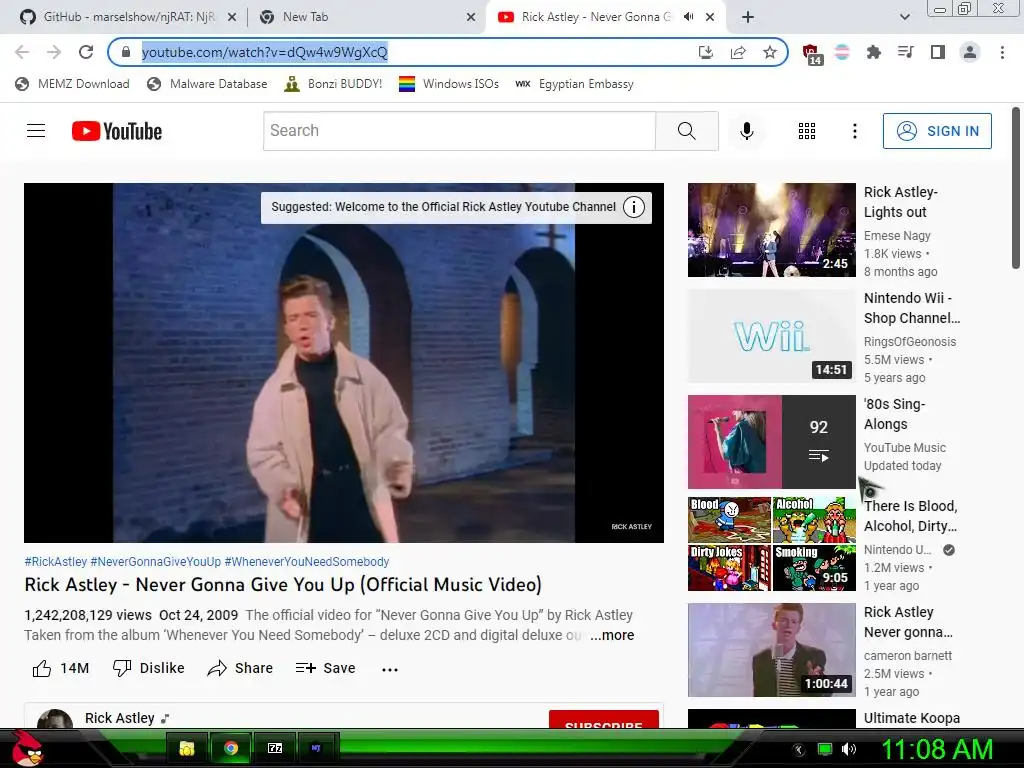This screenshot has height=768, width=1024.
Task: Open the Extensions puzzle icon
Action: 873,52
